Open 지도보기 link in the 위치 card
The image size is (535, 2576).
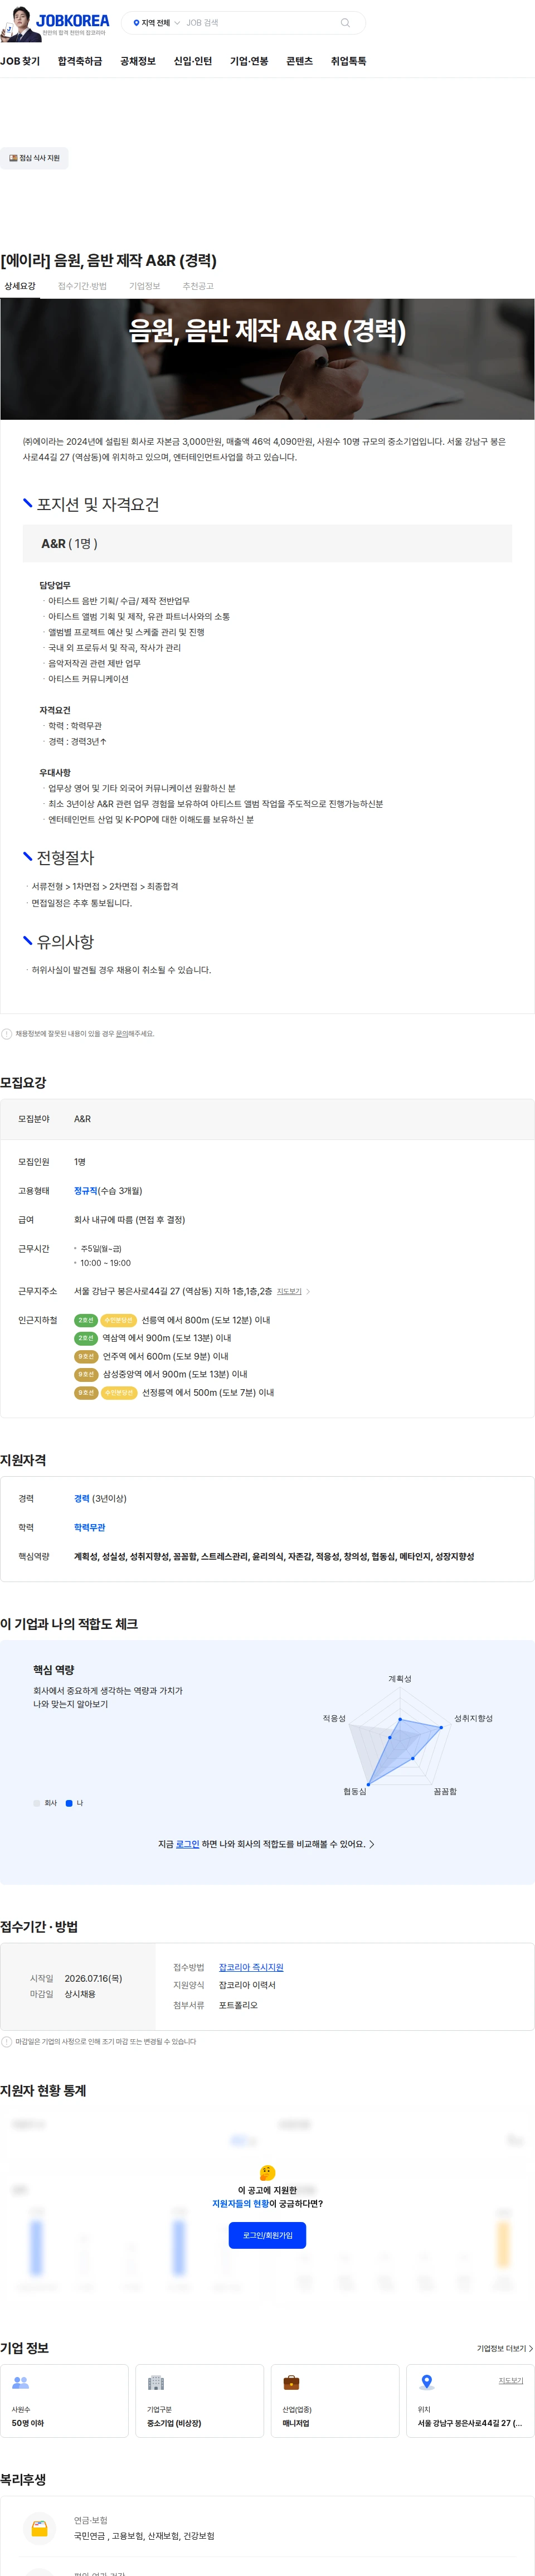click(x=511, y=2380)
